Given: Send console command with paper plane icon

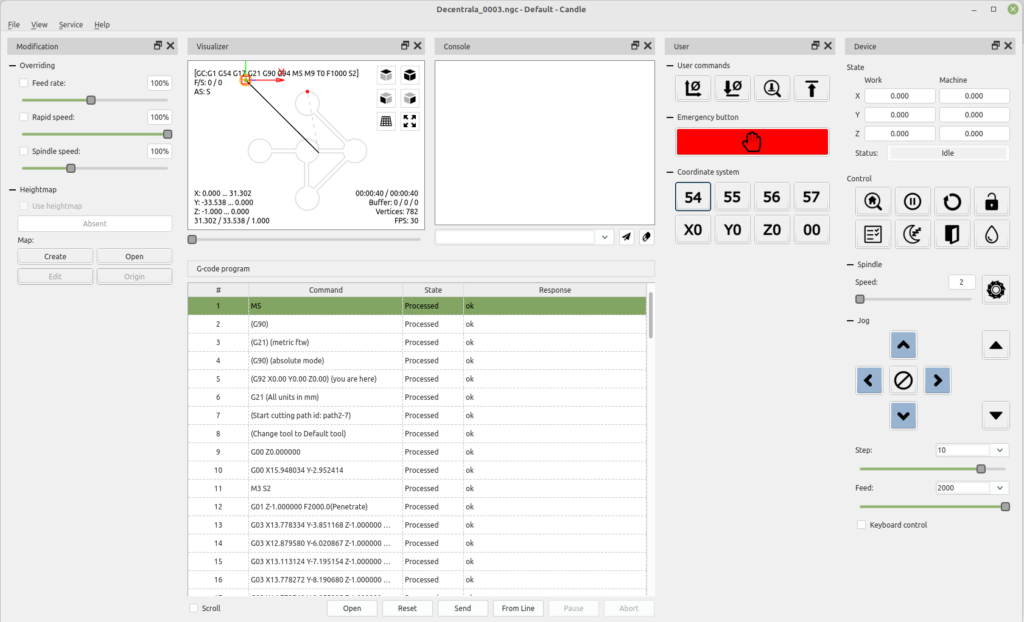Looking at the screenshot, I should 626,237.
